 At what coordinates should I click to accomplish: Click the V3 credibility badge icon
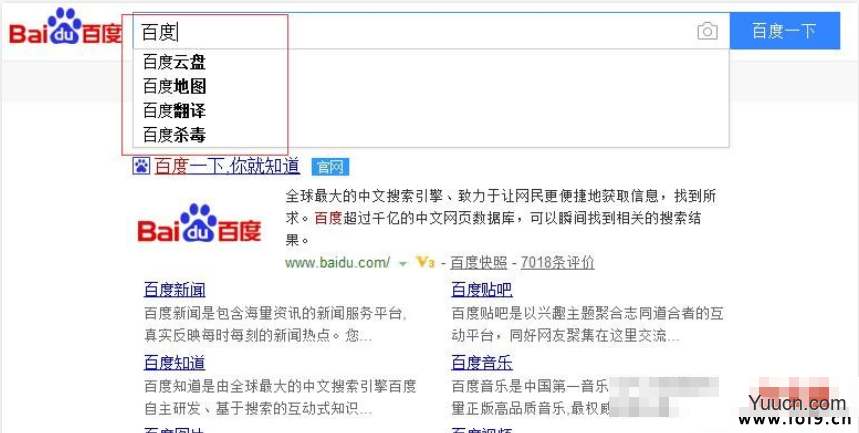click(x=425, y=263)
